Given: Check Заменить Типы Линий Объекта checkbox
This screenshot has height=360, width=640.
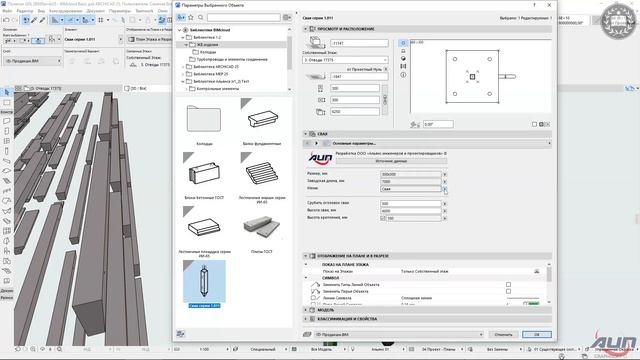Looking at the screenshot, I should click(508, 284).
